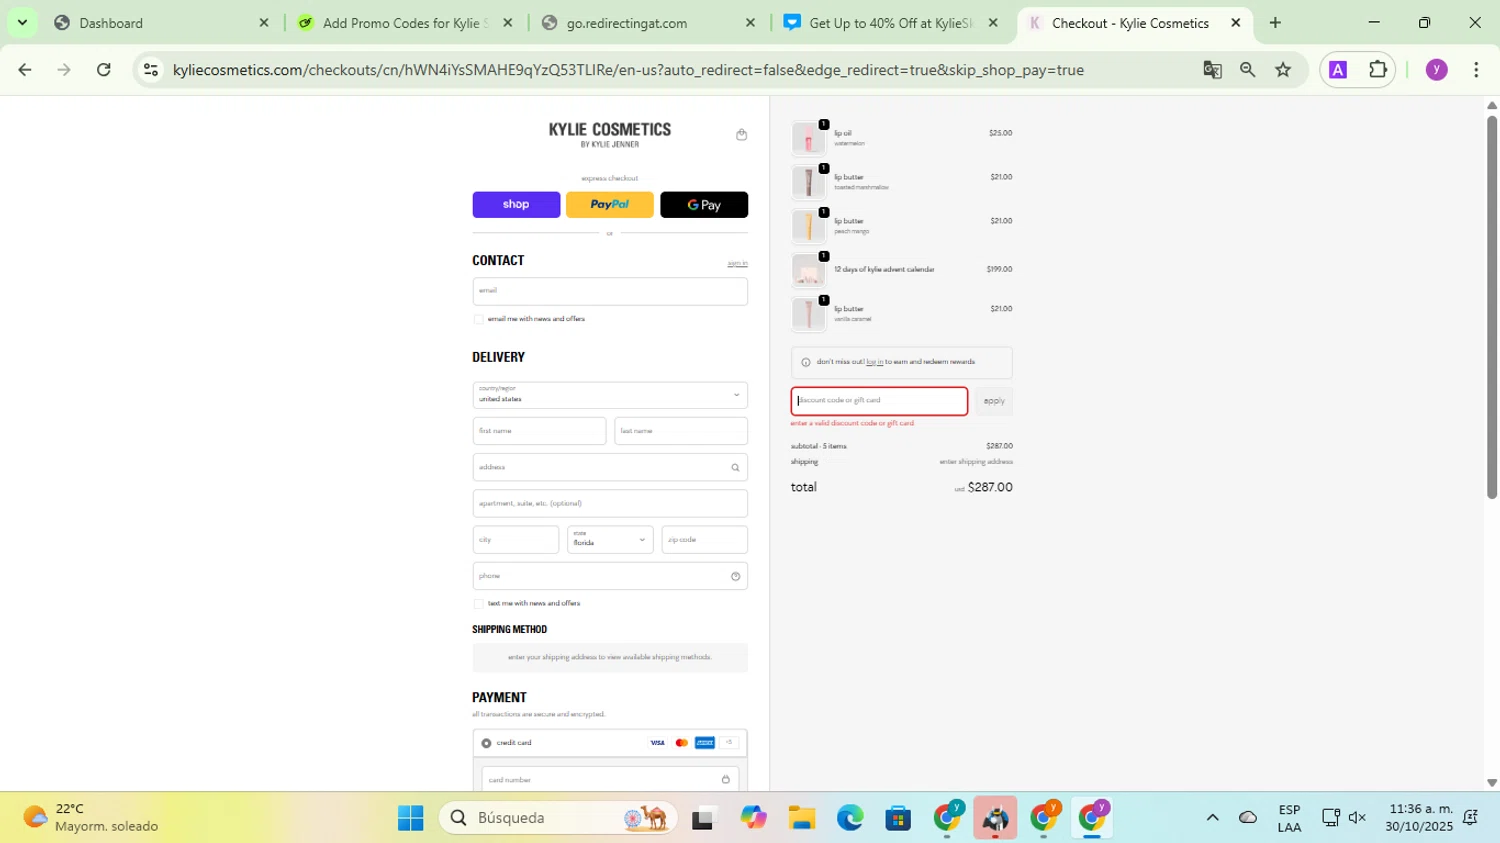The image size is (1500, 843).
Task: Click the last name field
Action: coord(681,431)
